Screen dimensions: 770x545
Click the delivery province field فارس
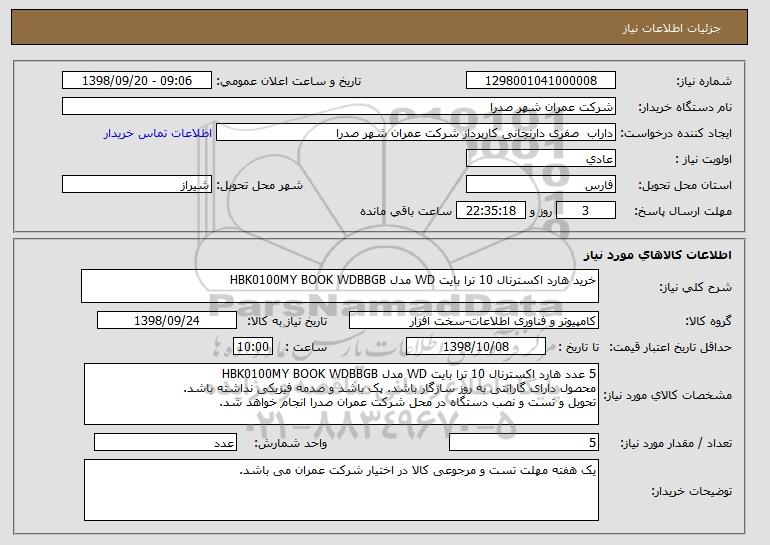tap(541, 185)
